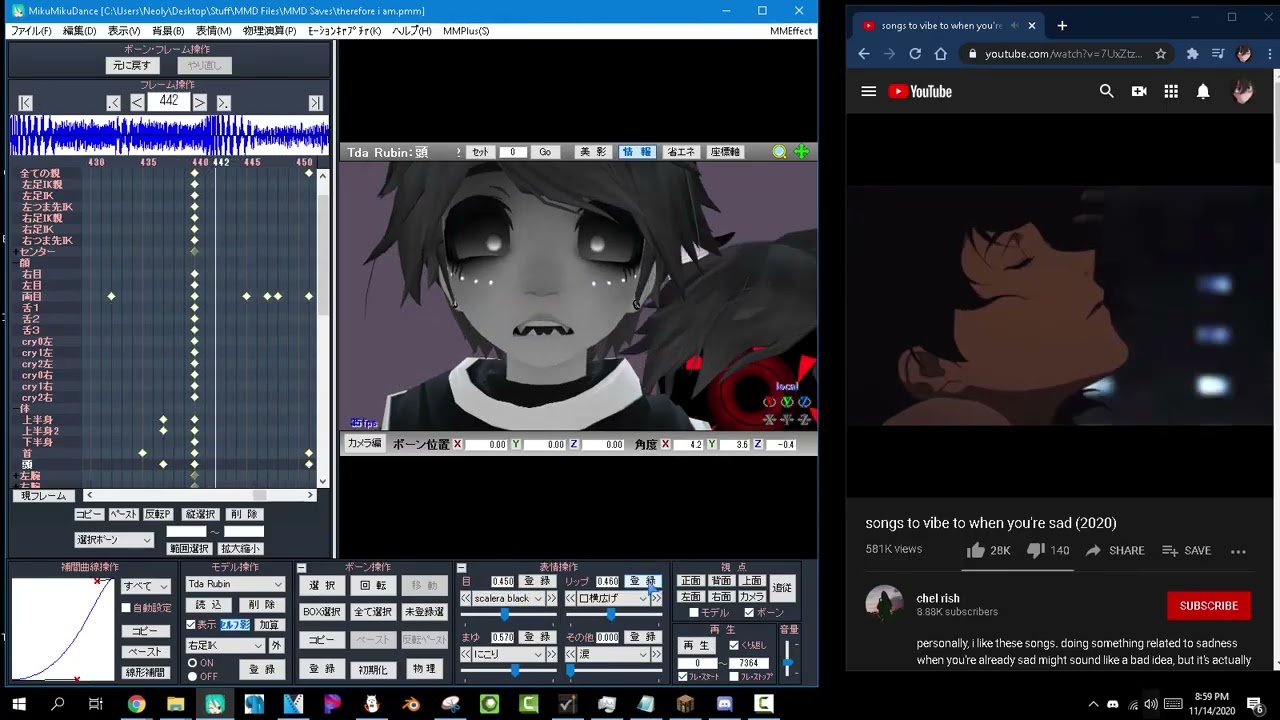Open new Chrome tab with plus

coord(1062,25)
